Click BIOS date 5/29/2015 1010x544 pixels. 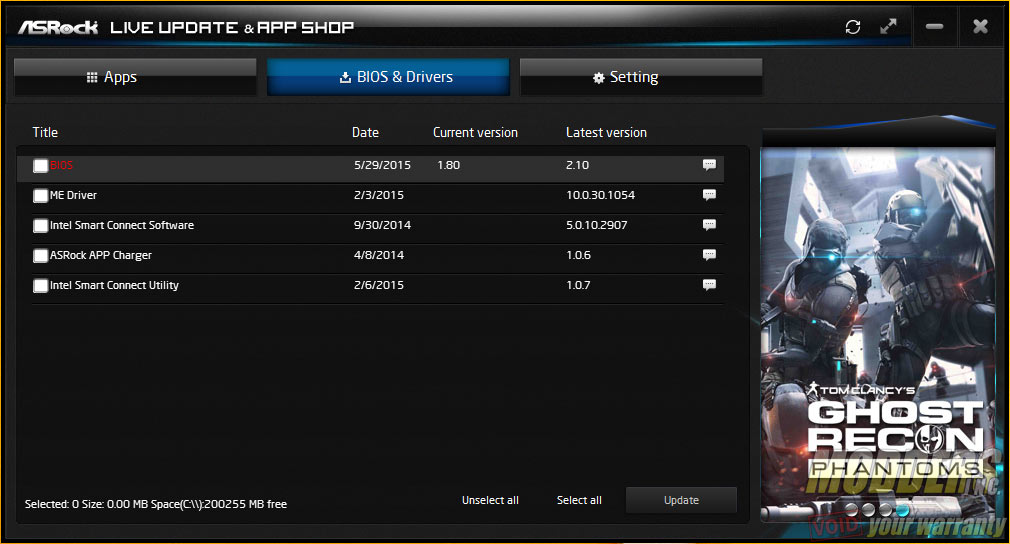pos(382,165)
